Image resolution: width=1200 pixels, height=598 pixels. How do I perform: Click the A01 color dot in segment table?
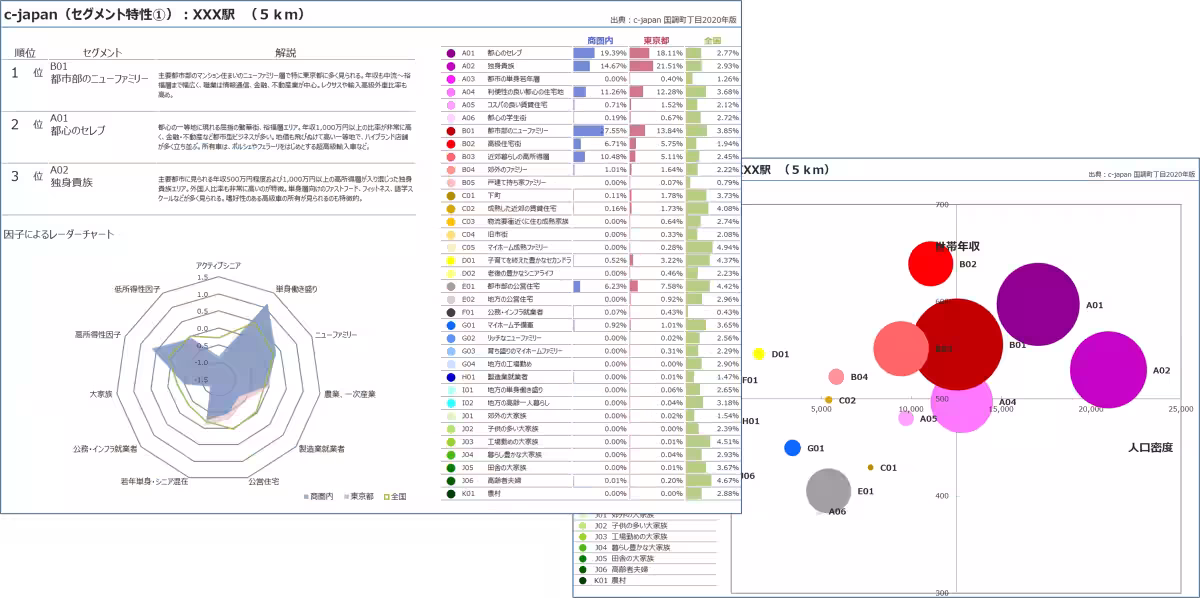(x=452, y=53)
